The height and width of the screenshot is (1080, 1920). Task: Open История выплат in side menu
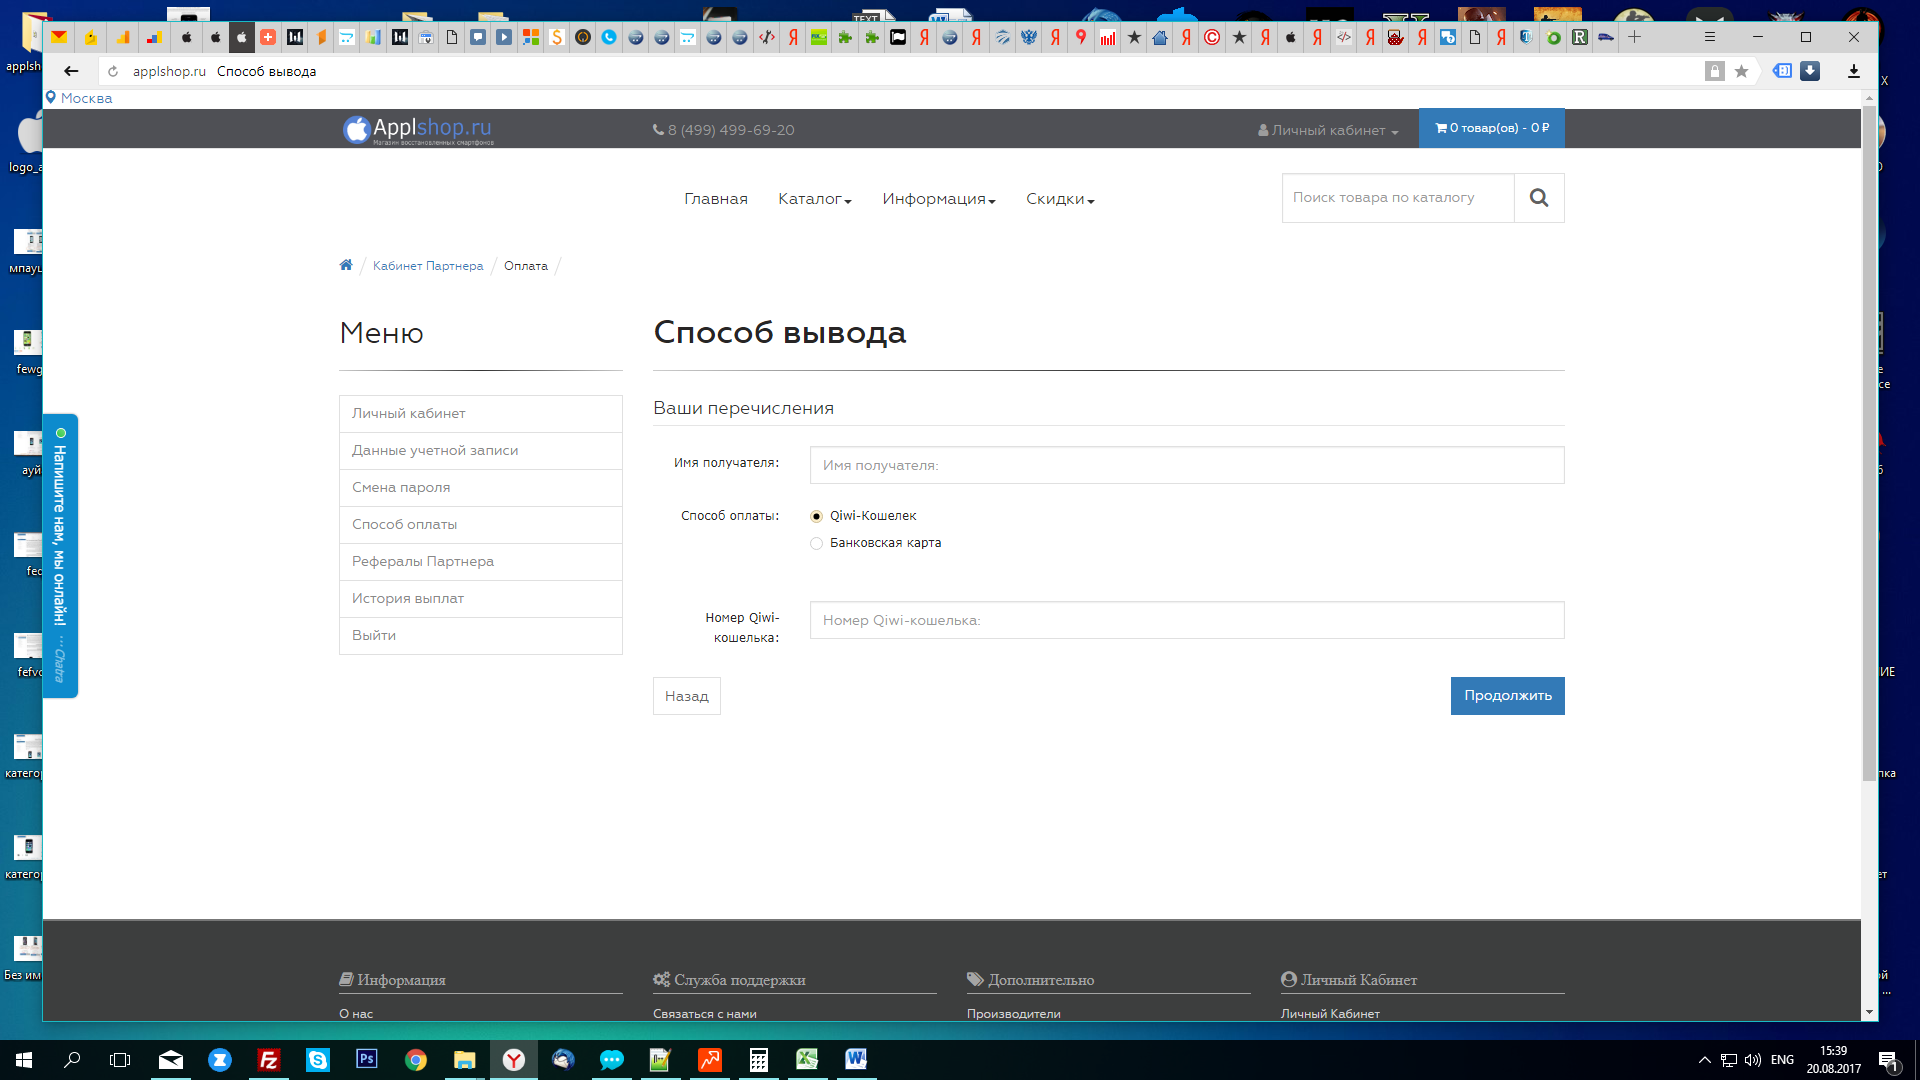coord(481,598)
